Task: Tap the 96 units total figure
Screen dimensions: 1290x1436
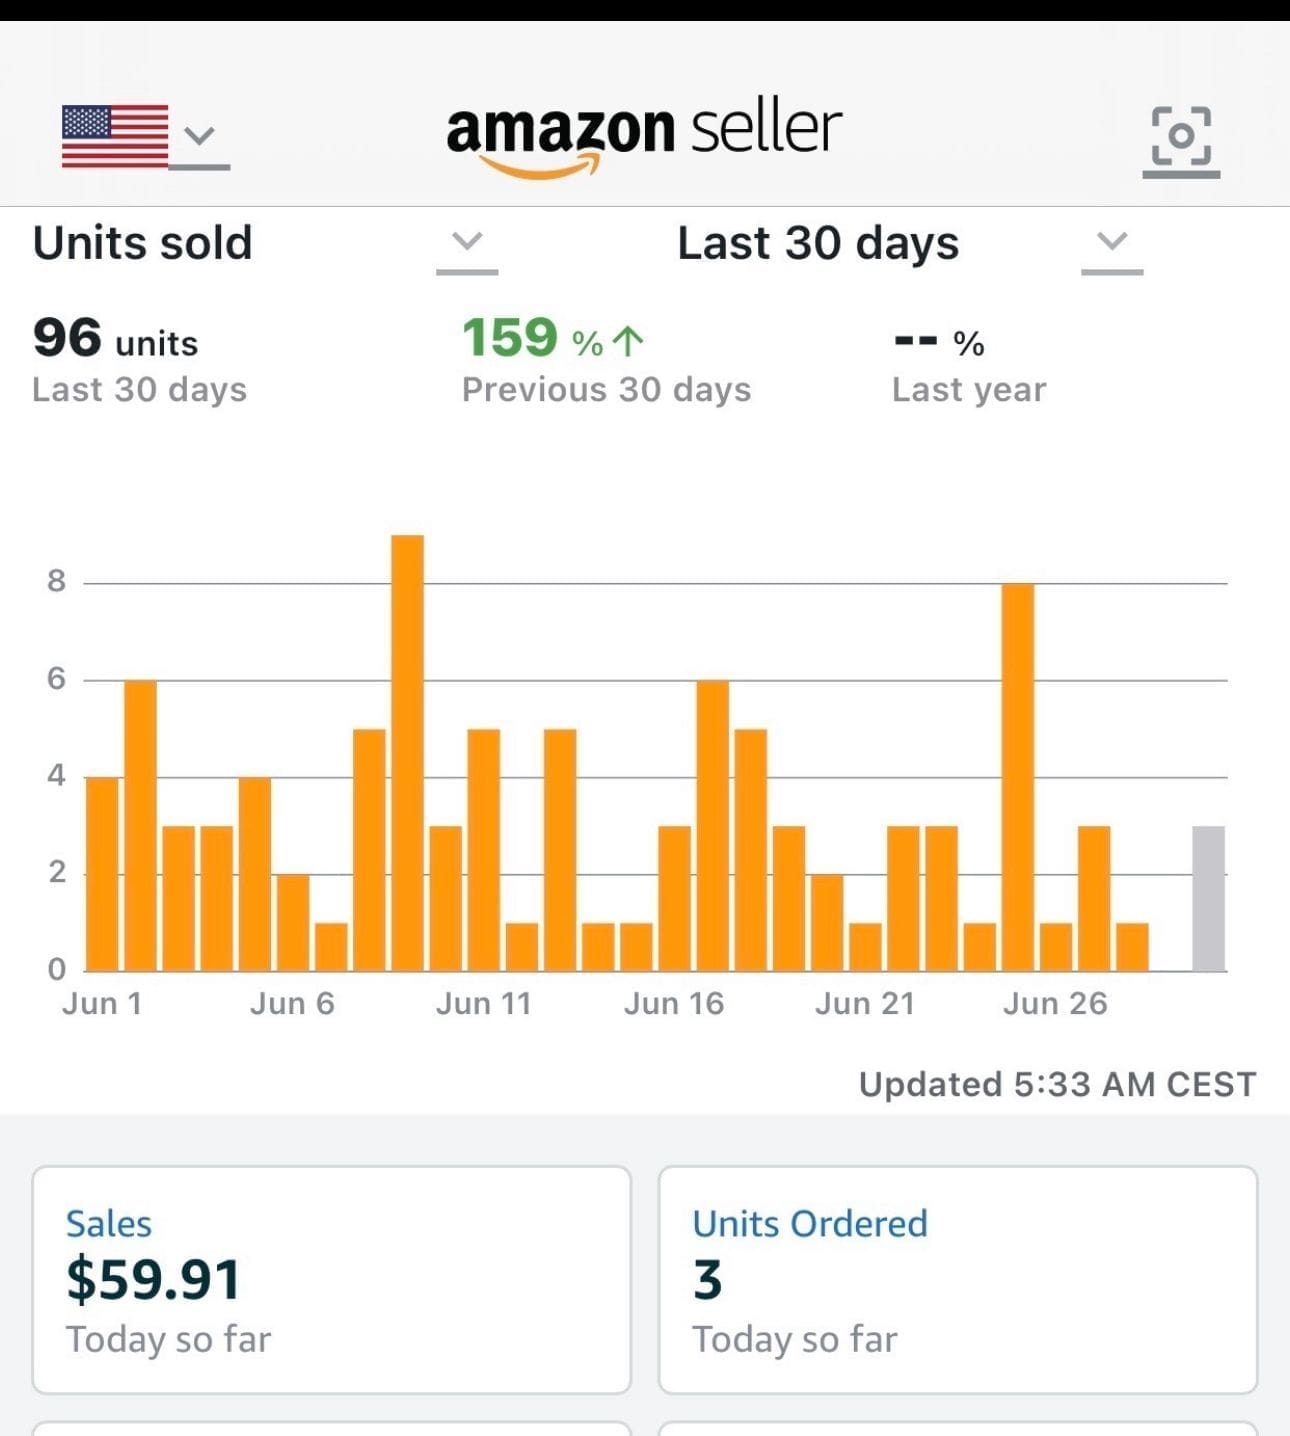Action: pos(115,340)
